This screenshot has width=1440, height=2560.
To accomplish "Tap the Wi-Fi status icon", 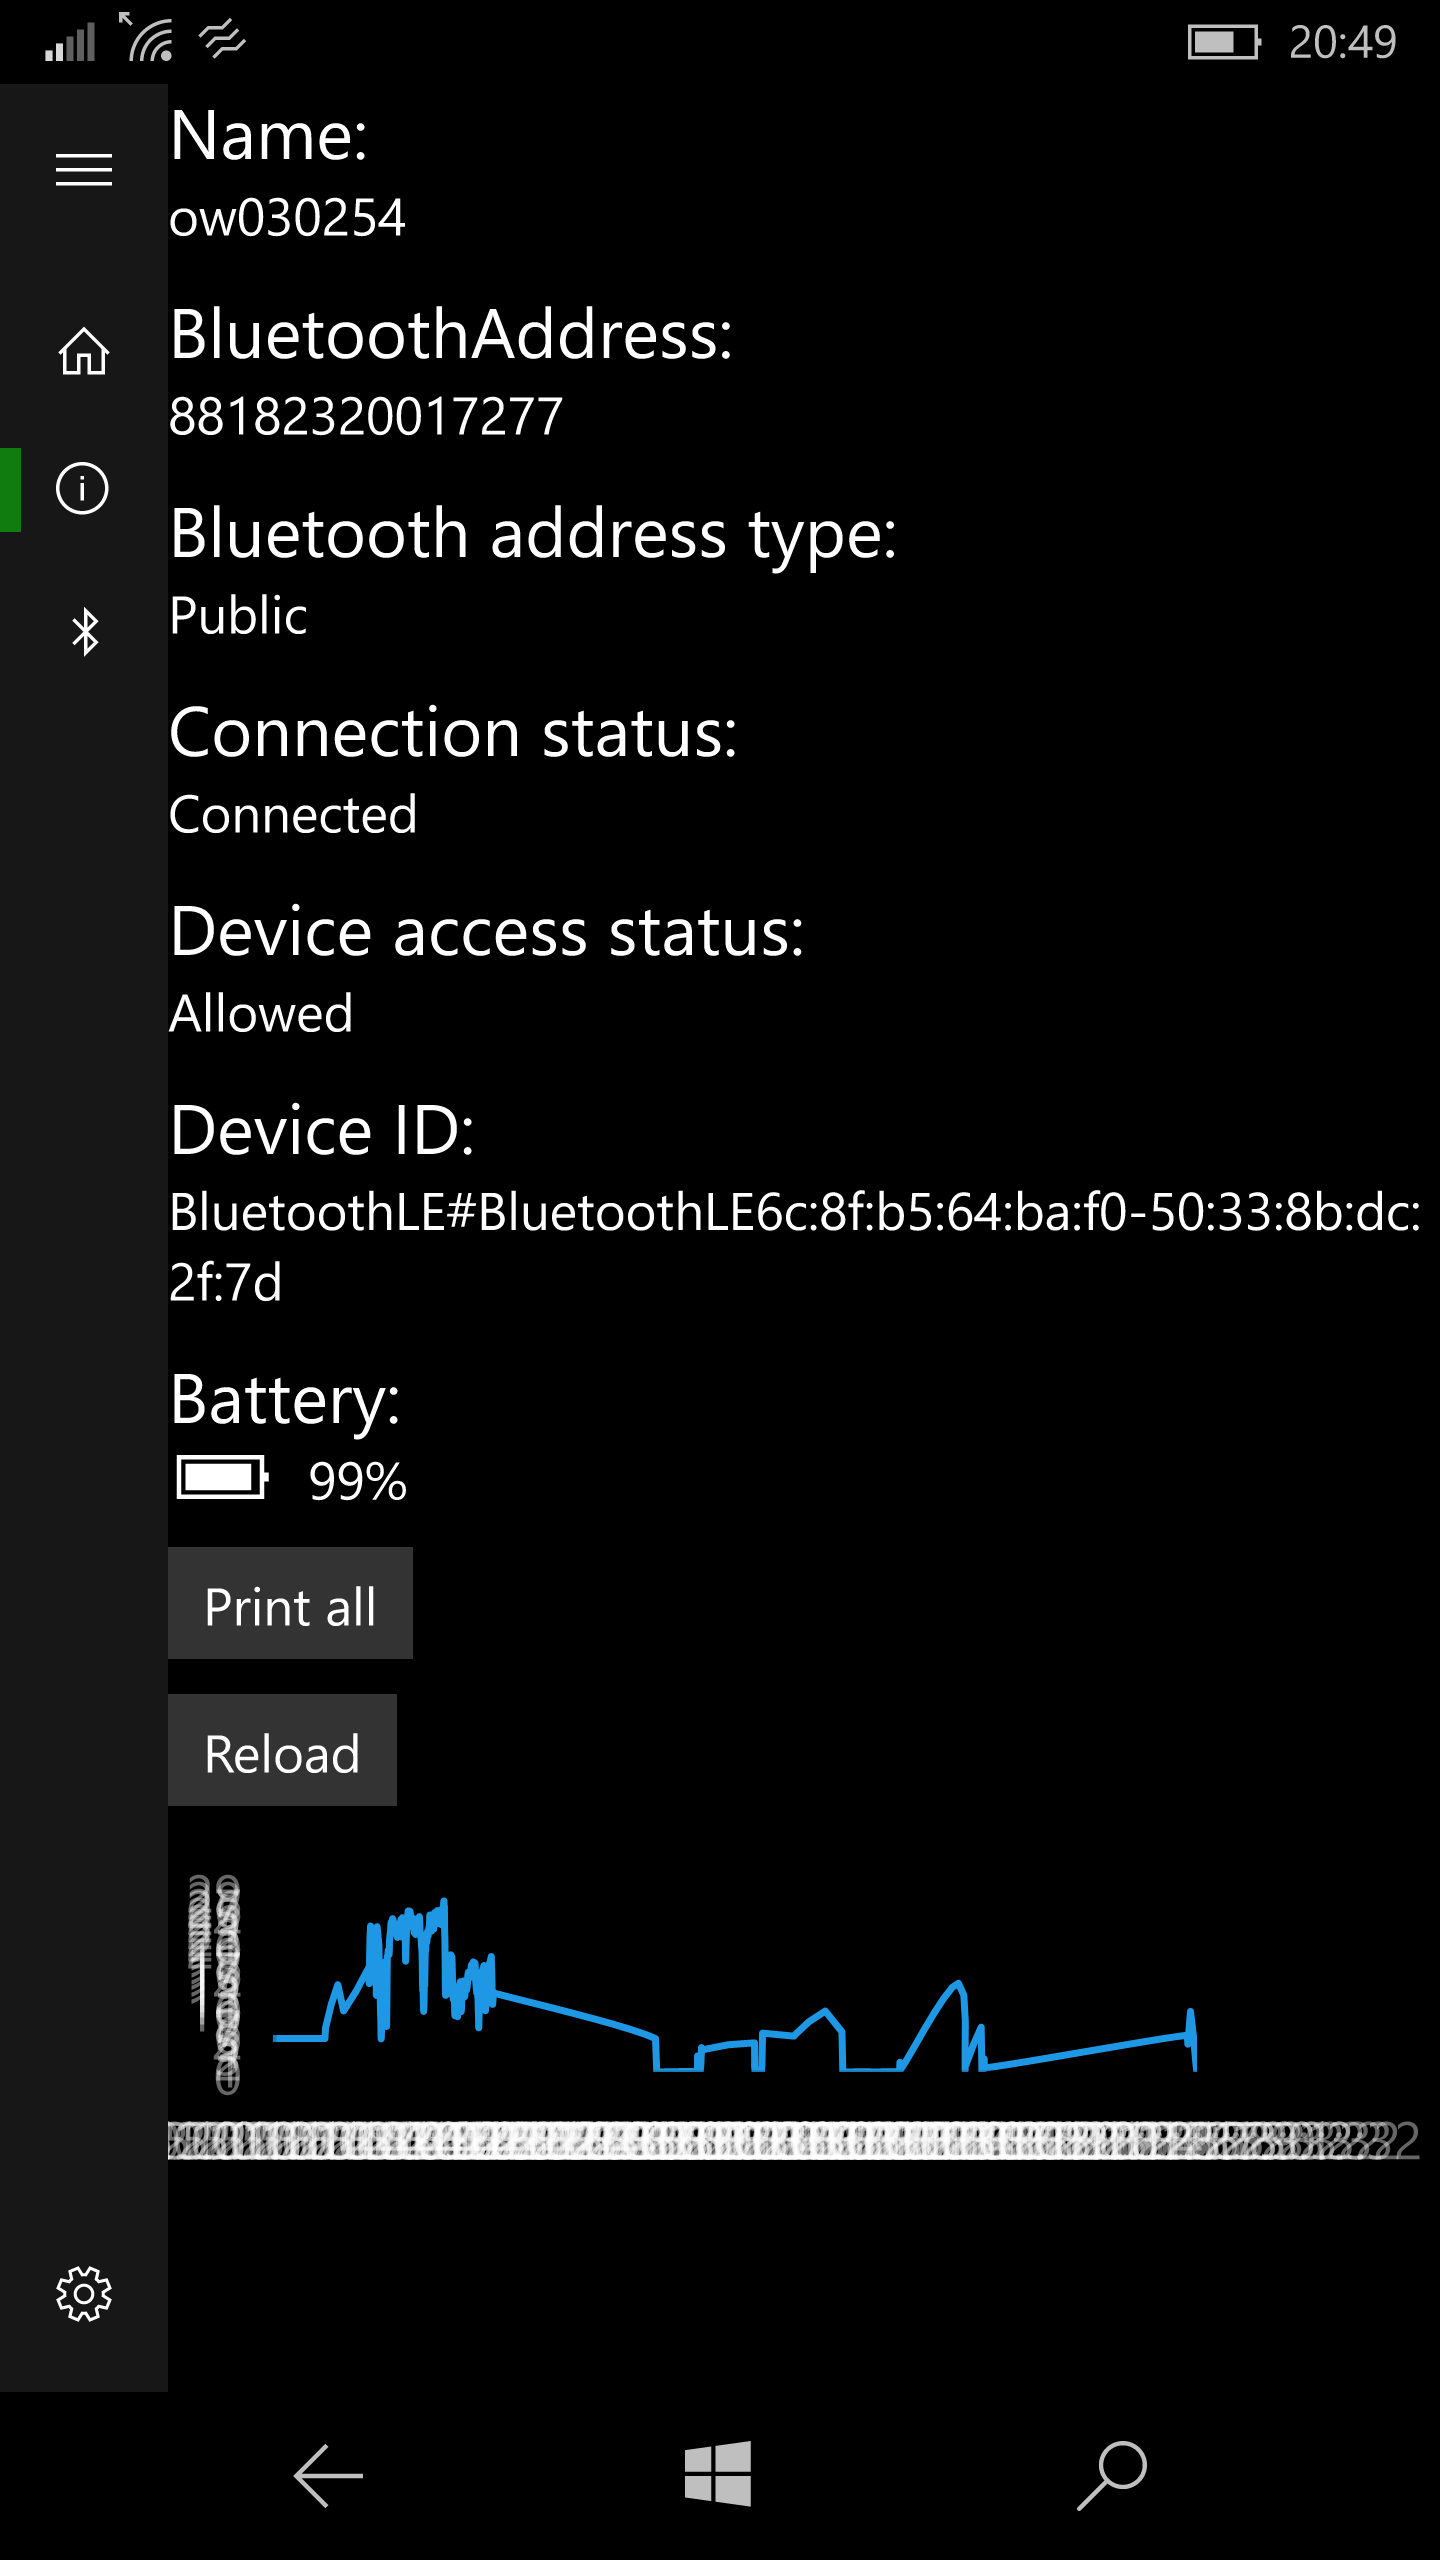I will (x=147, y=38).
